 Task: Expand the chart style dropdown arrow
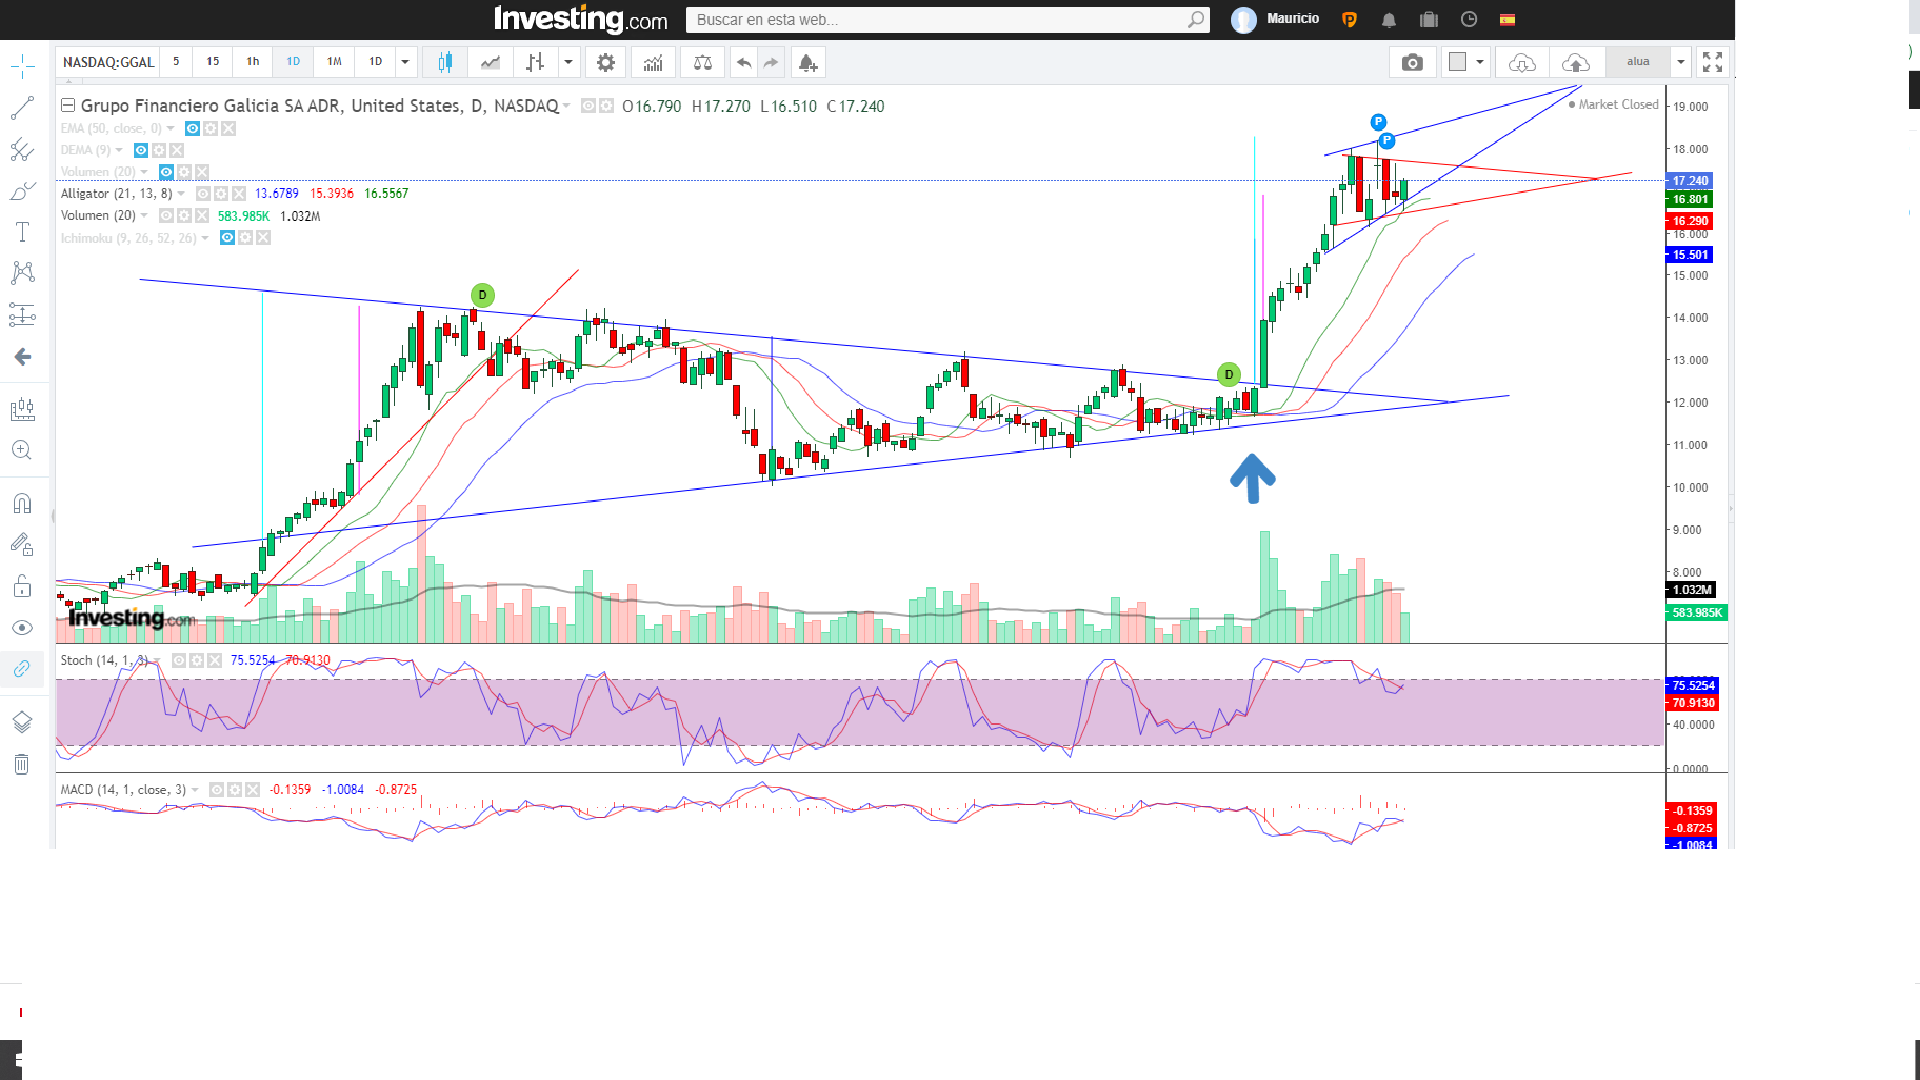coord(568,62)
